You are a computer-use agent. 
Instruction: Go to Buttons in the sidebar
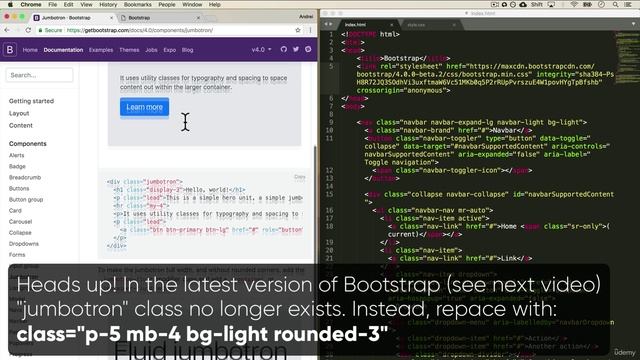[x=19, y=188]
